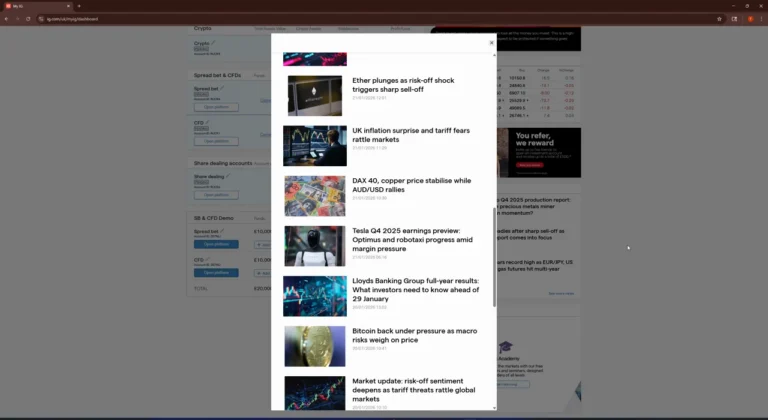The image size is (768, 420).
Task: Edit the live CFD account pencil icon
Action: (207, 123)
